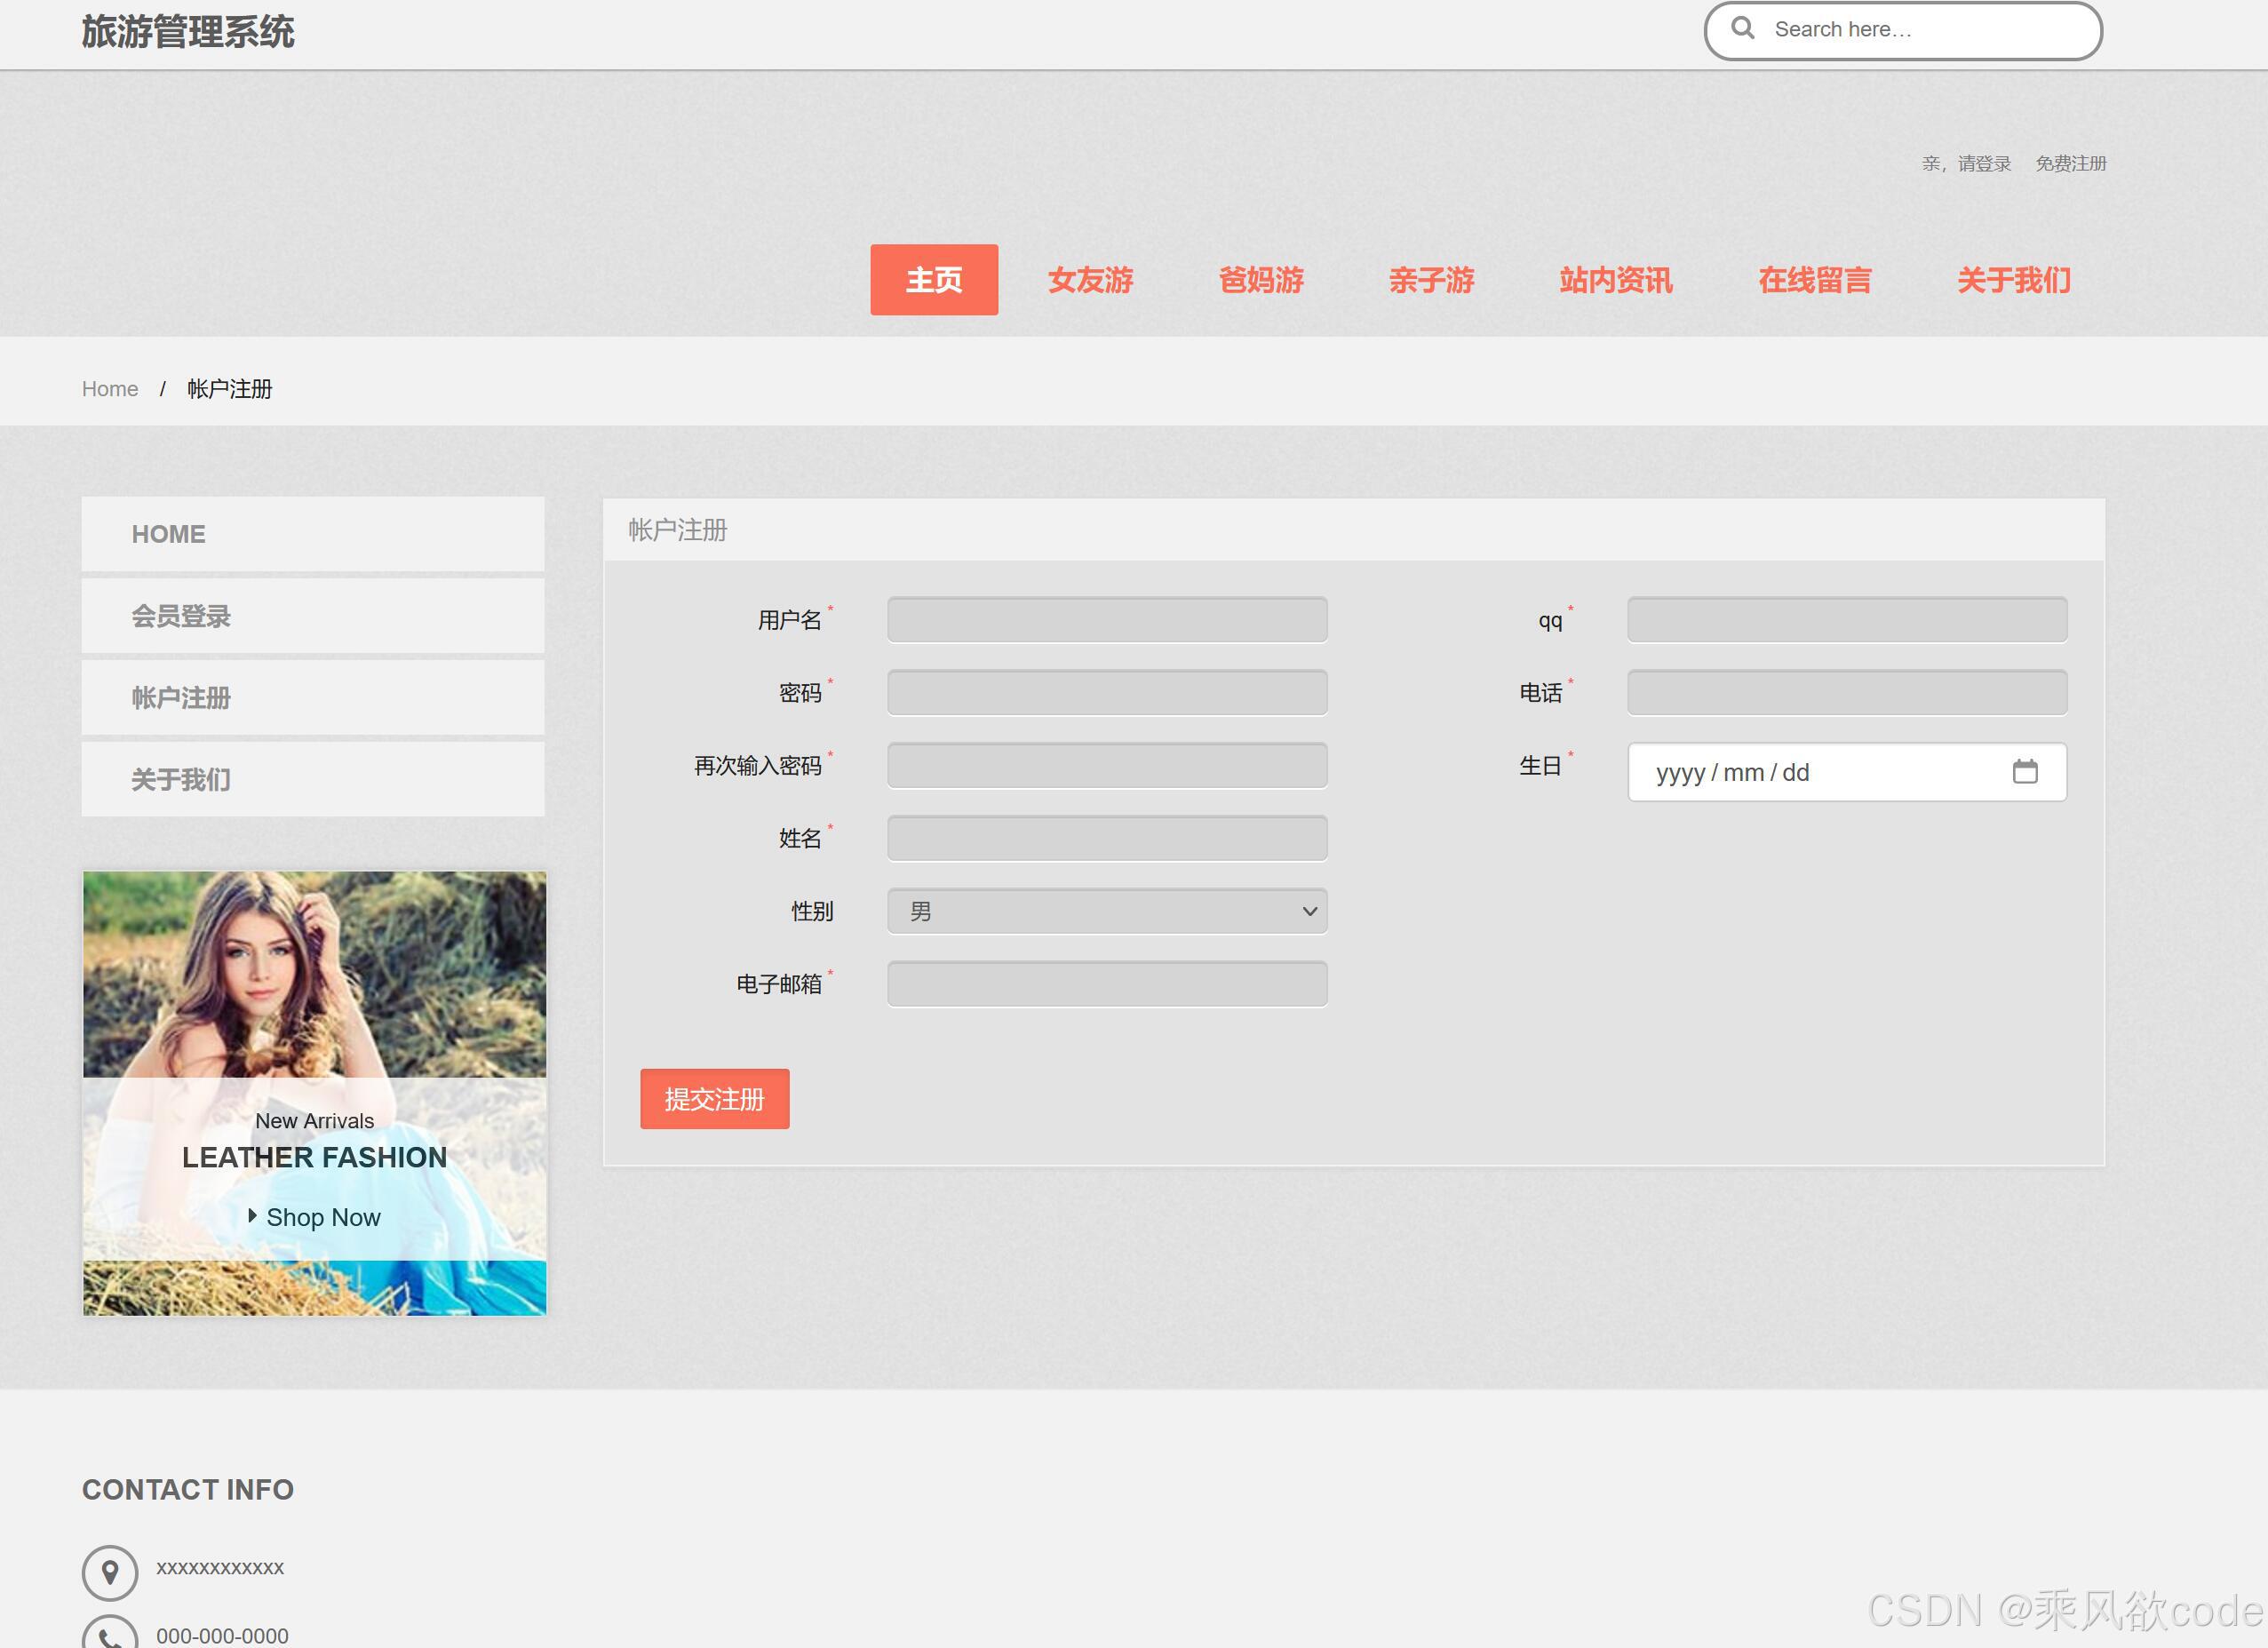This screenshot has width=2268, height=1648.
Task: Click the location pin contact icon
Action: click(110, 1572)
